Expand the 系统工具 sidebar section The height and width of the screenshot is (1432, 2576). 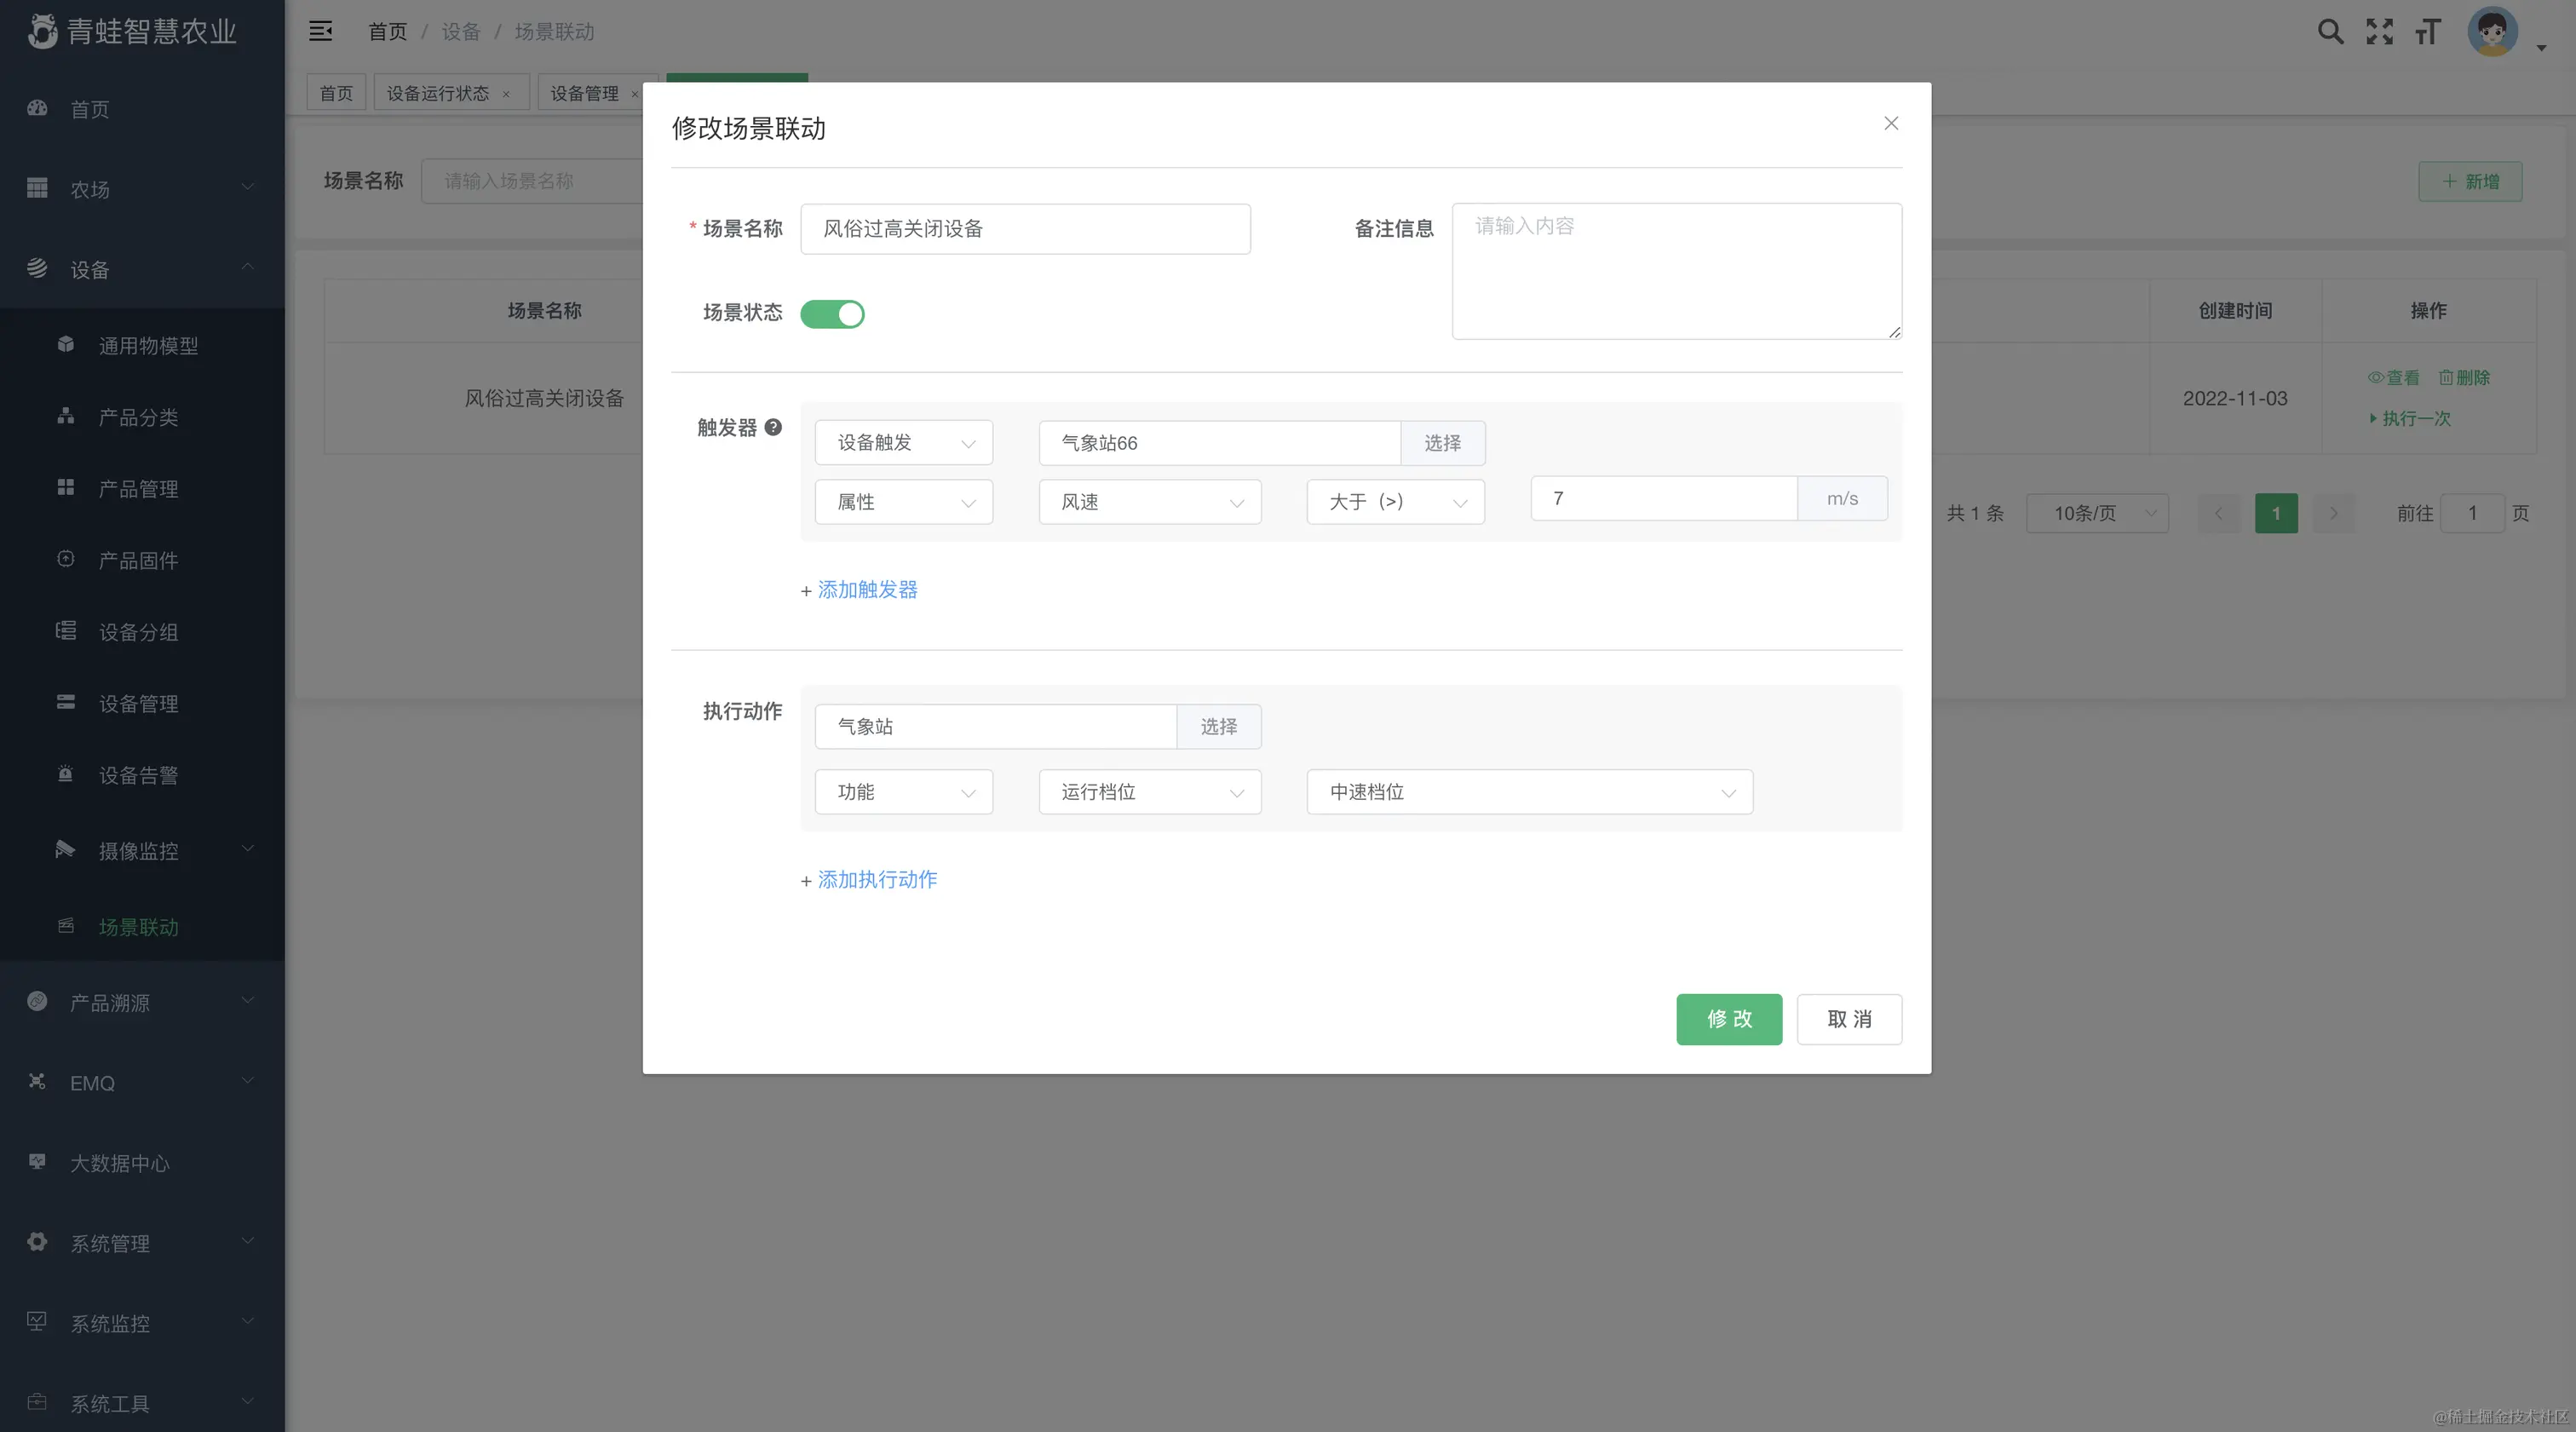tap(110, 1403)
